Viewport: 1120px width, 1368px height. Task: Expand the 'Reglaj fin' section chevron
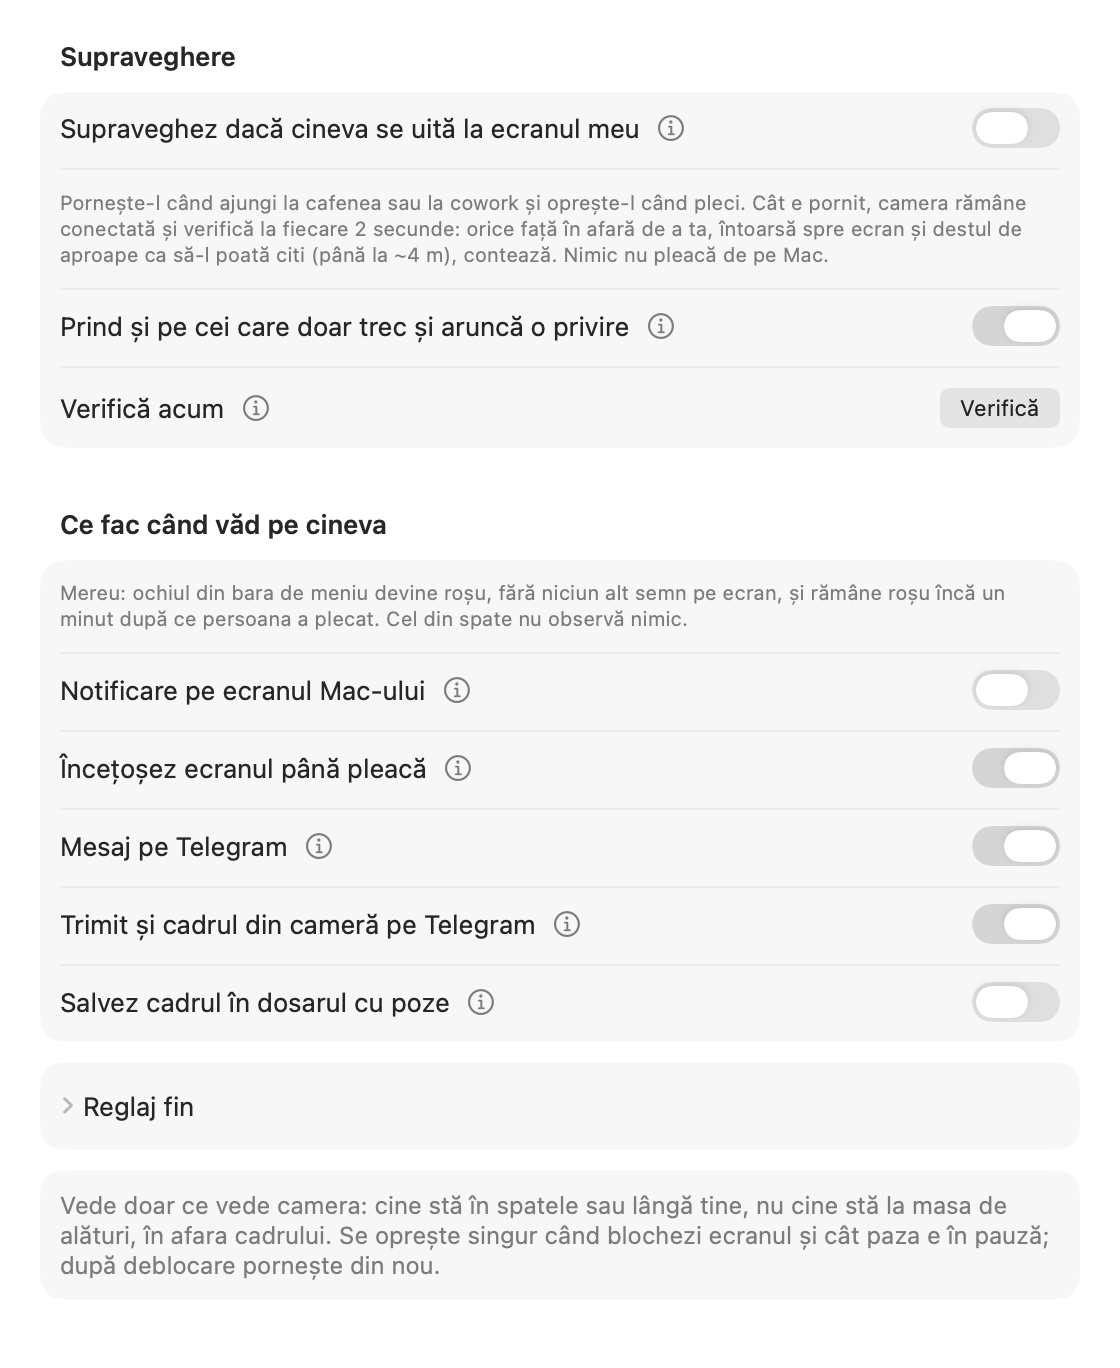68,1106
